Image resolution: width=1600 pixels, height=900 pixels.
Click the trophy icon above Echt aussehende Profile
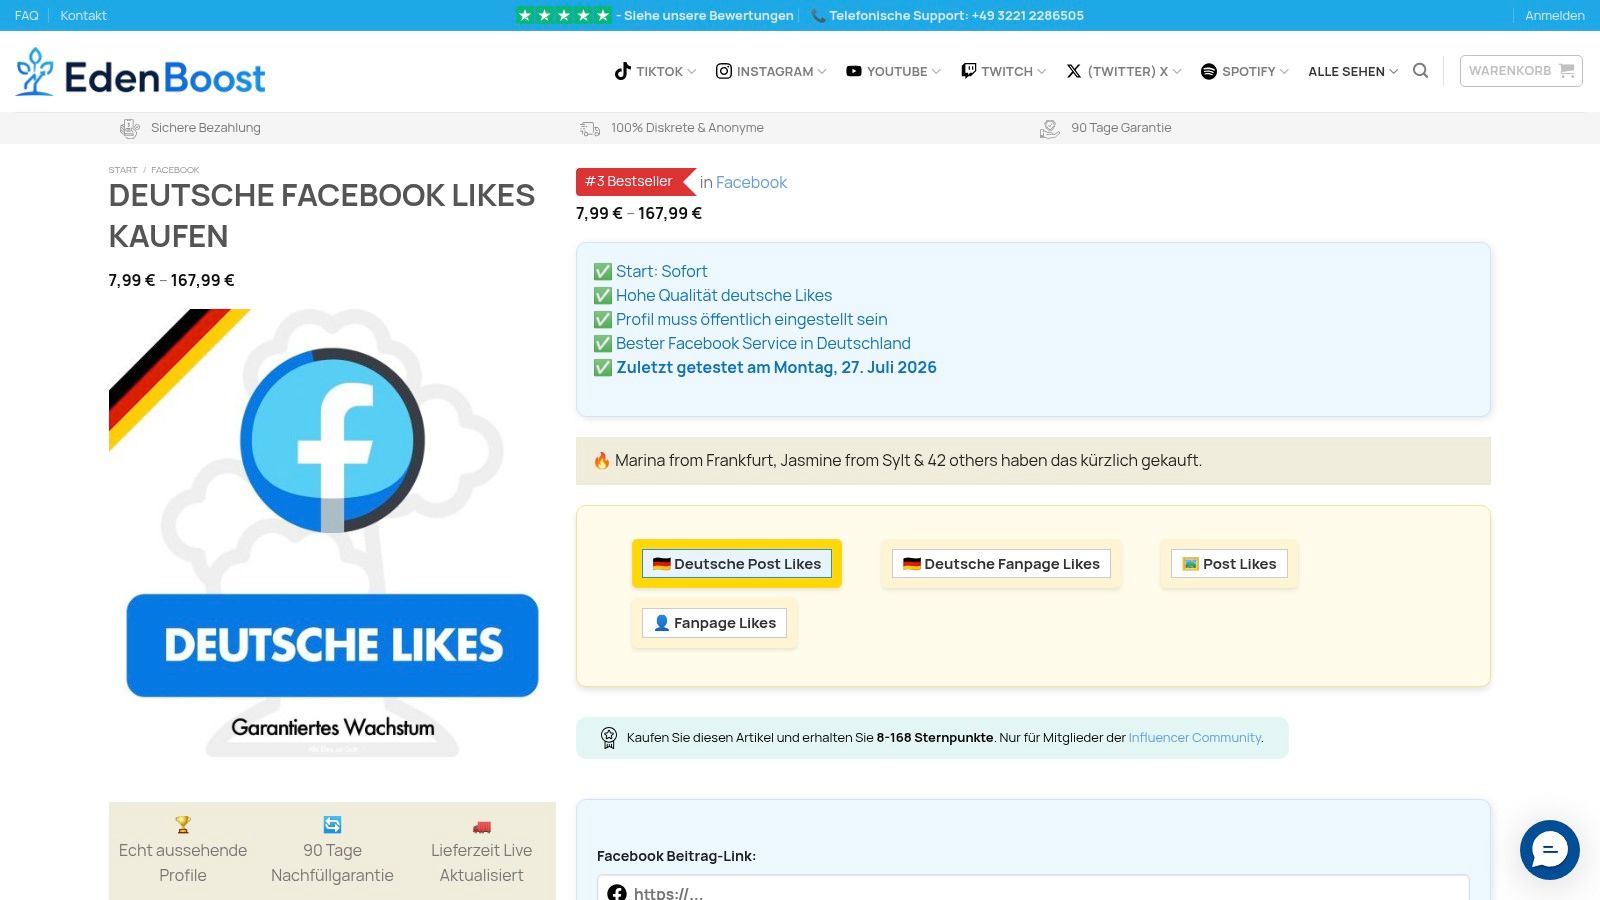[182, 824]
